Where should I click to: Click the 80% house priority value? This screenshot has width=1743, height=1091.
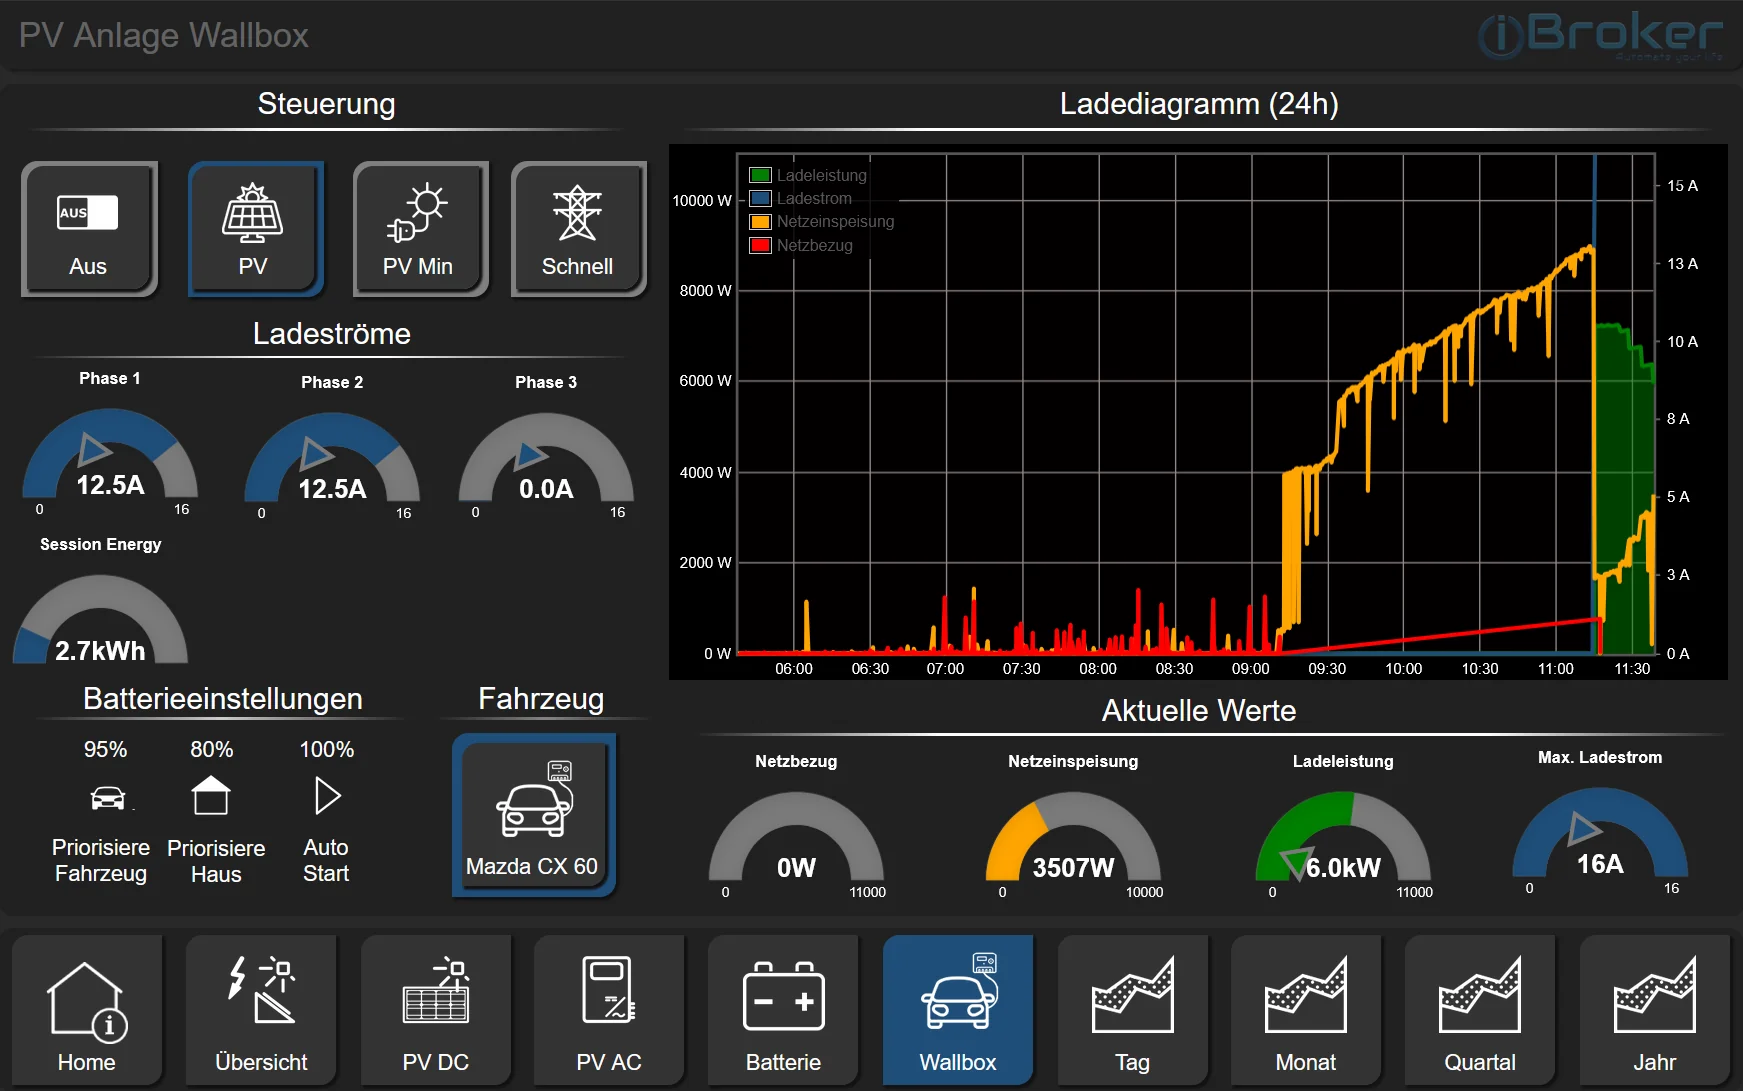click(x=212, y=749)
